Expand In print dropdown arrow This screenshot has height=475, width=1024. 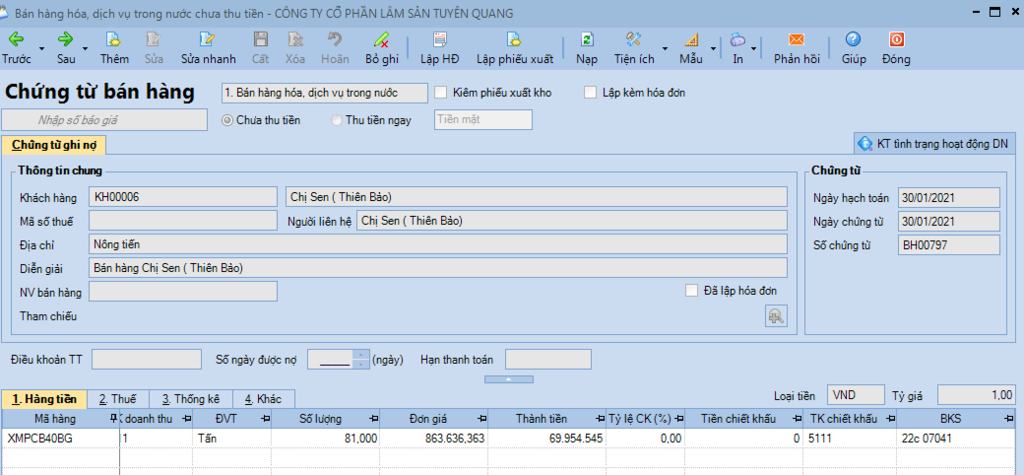point(754,49)
